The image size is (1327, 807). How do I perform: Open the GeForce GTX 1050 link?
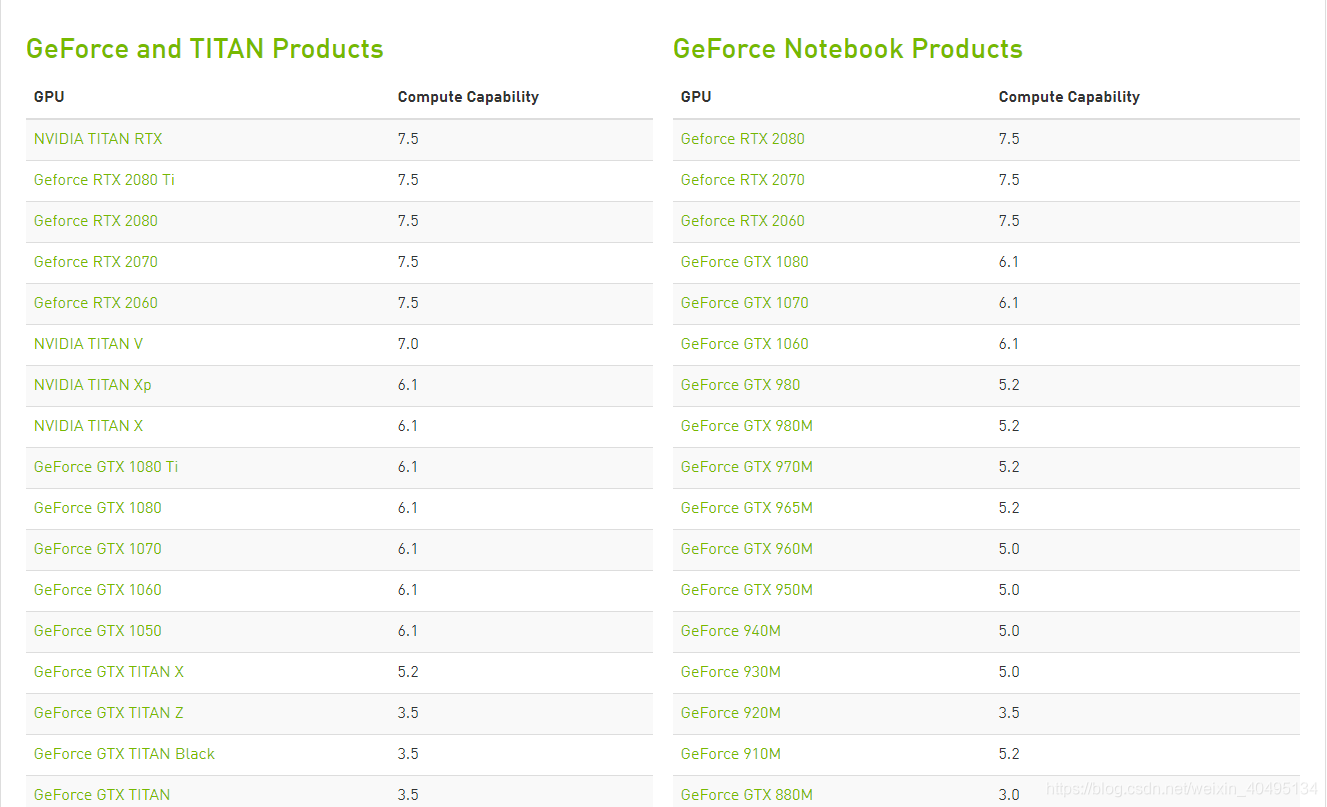pos(98,631)
